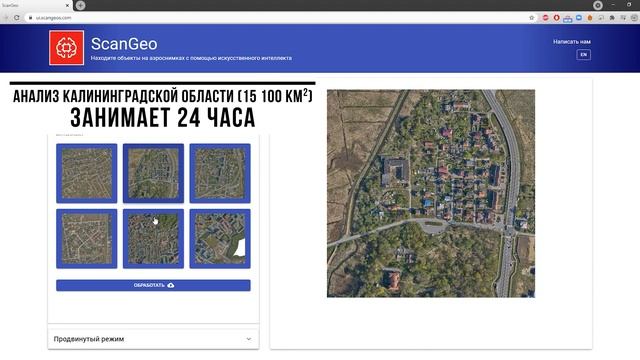
Task: Select the sample thumbnail under the mouse cursor
Action: click(x=153, y=239)
